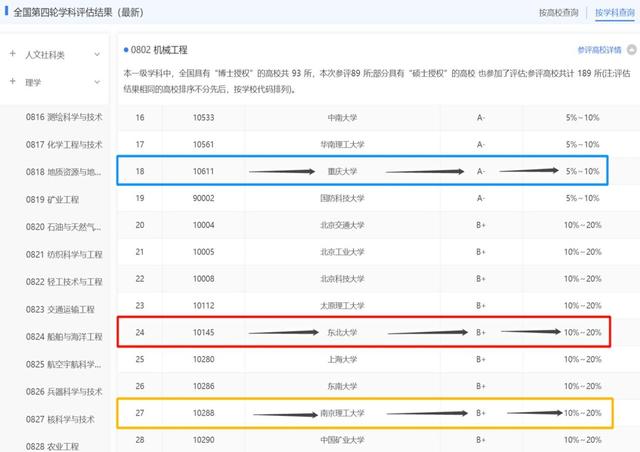Click school code 10561
This screenshot has width=640, height=452.
pyautogui.click(x=203, y=145)
